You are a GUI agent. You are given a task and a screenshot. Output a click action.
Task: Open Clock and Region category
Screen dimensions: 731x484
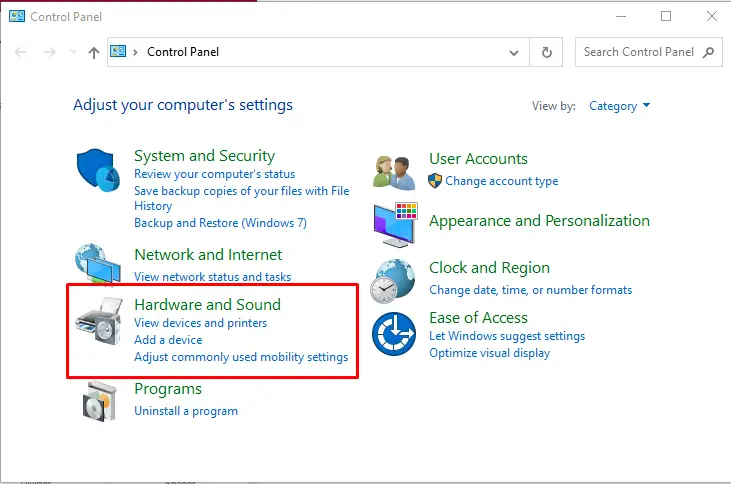coord(490,268)
